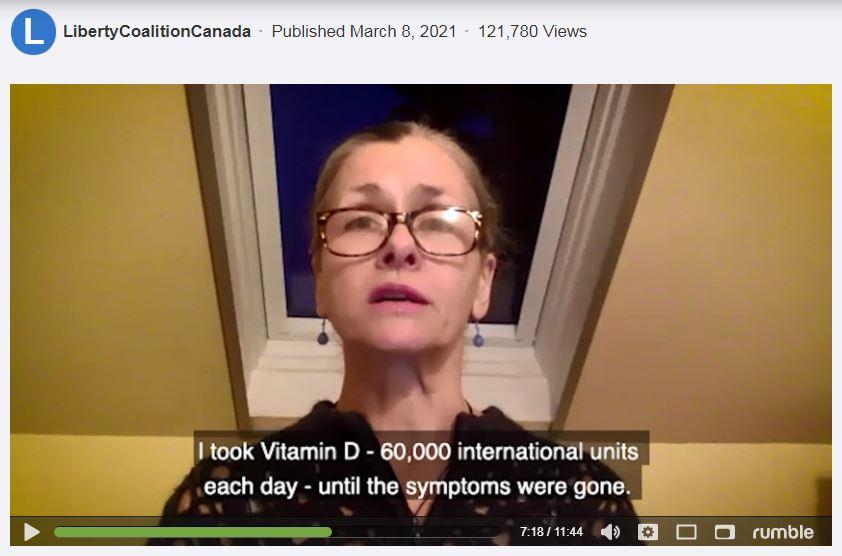
Task: Click the 7:18 / 11:44 time display
Action: coord(551,532)
